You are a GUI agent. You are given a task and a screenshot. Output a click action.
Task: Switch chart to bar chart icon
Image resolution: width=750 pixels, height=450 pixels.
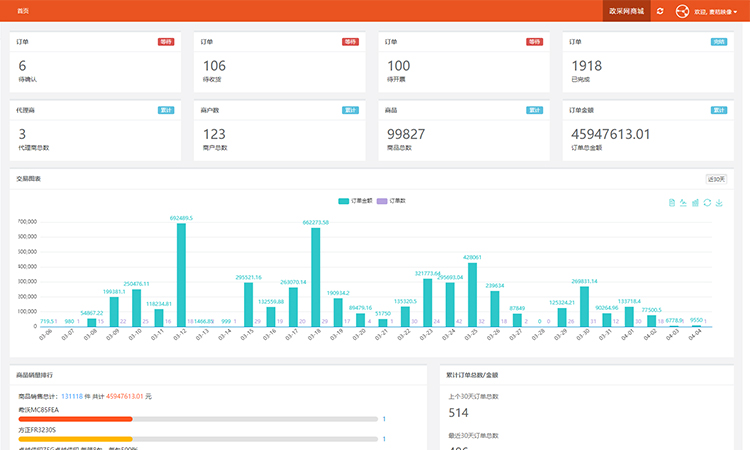(x=696, y=202)
